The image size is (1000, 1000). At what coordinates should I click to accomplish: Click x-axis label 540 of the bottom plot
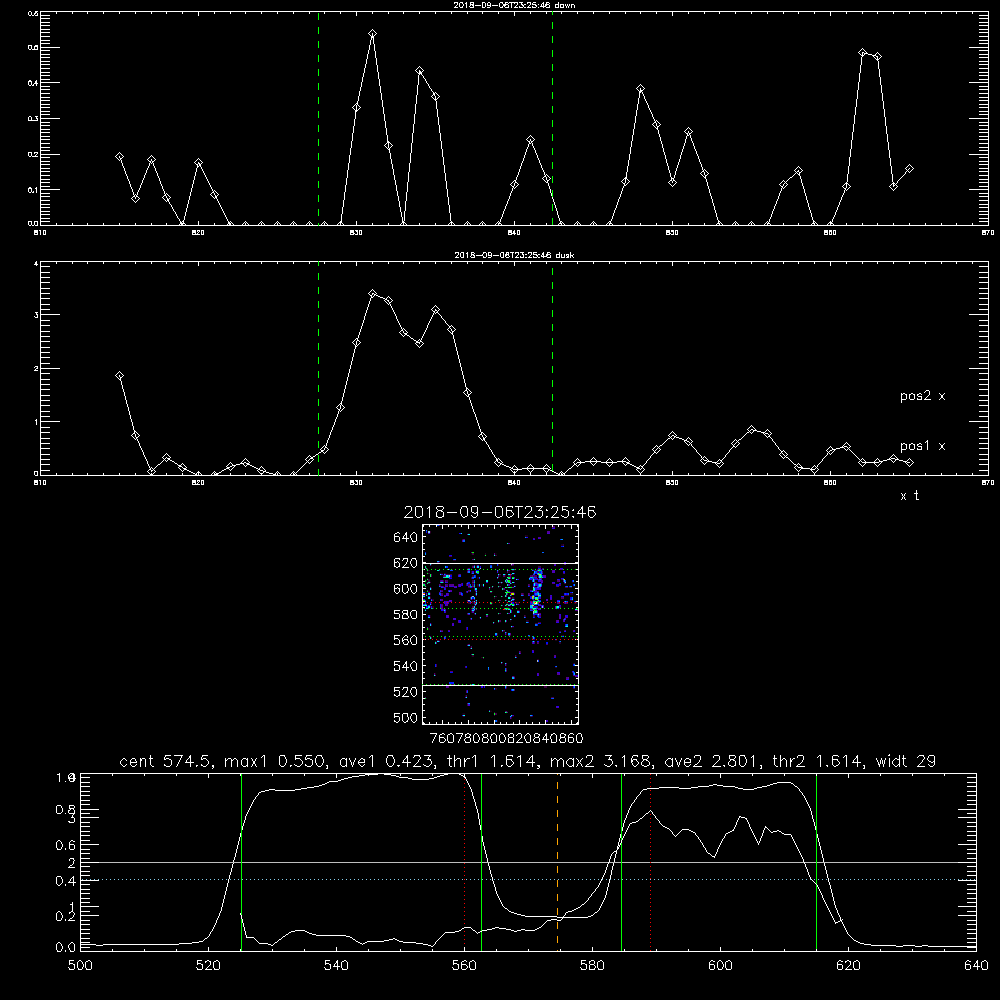(336, 966)
